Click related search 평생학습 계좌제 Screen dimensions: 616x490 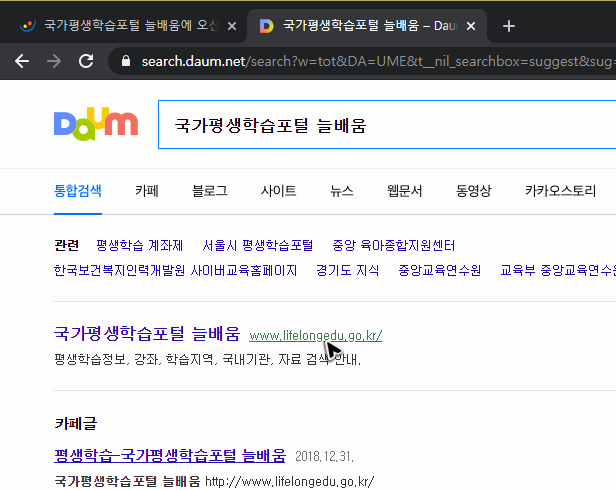[139, 246]
